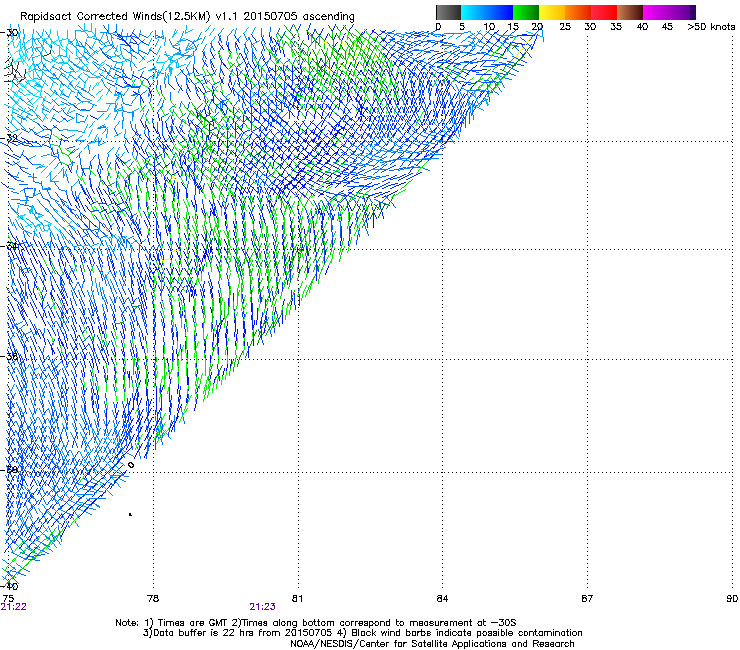Click longitude axis label 84
The width and height of the screenshot is (740, 650).
coord(442,598)
